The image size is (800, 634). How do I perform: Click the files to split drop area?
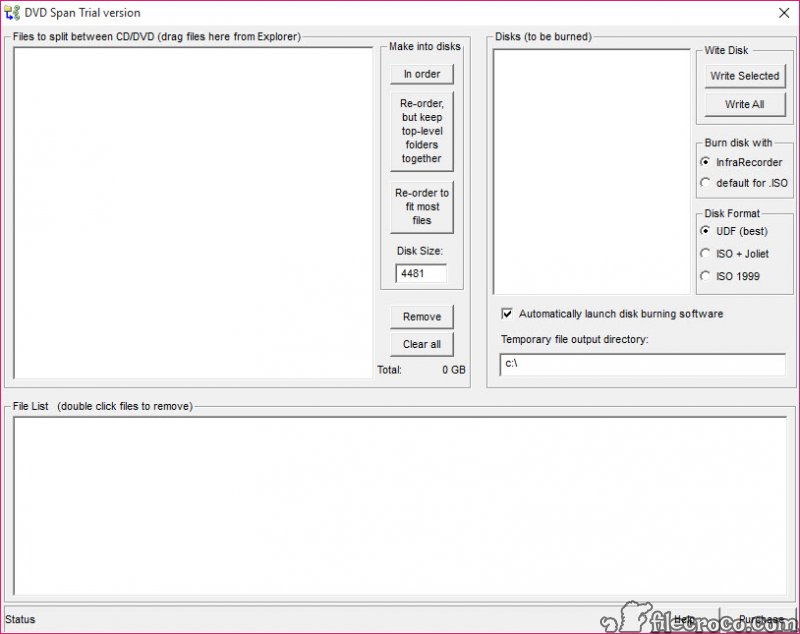point(193,213)
